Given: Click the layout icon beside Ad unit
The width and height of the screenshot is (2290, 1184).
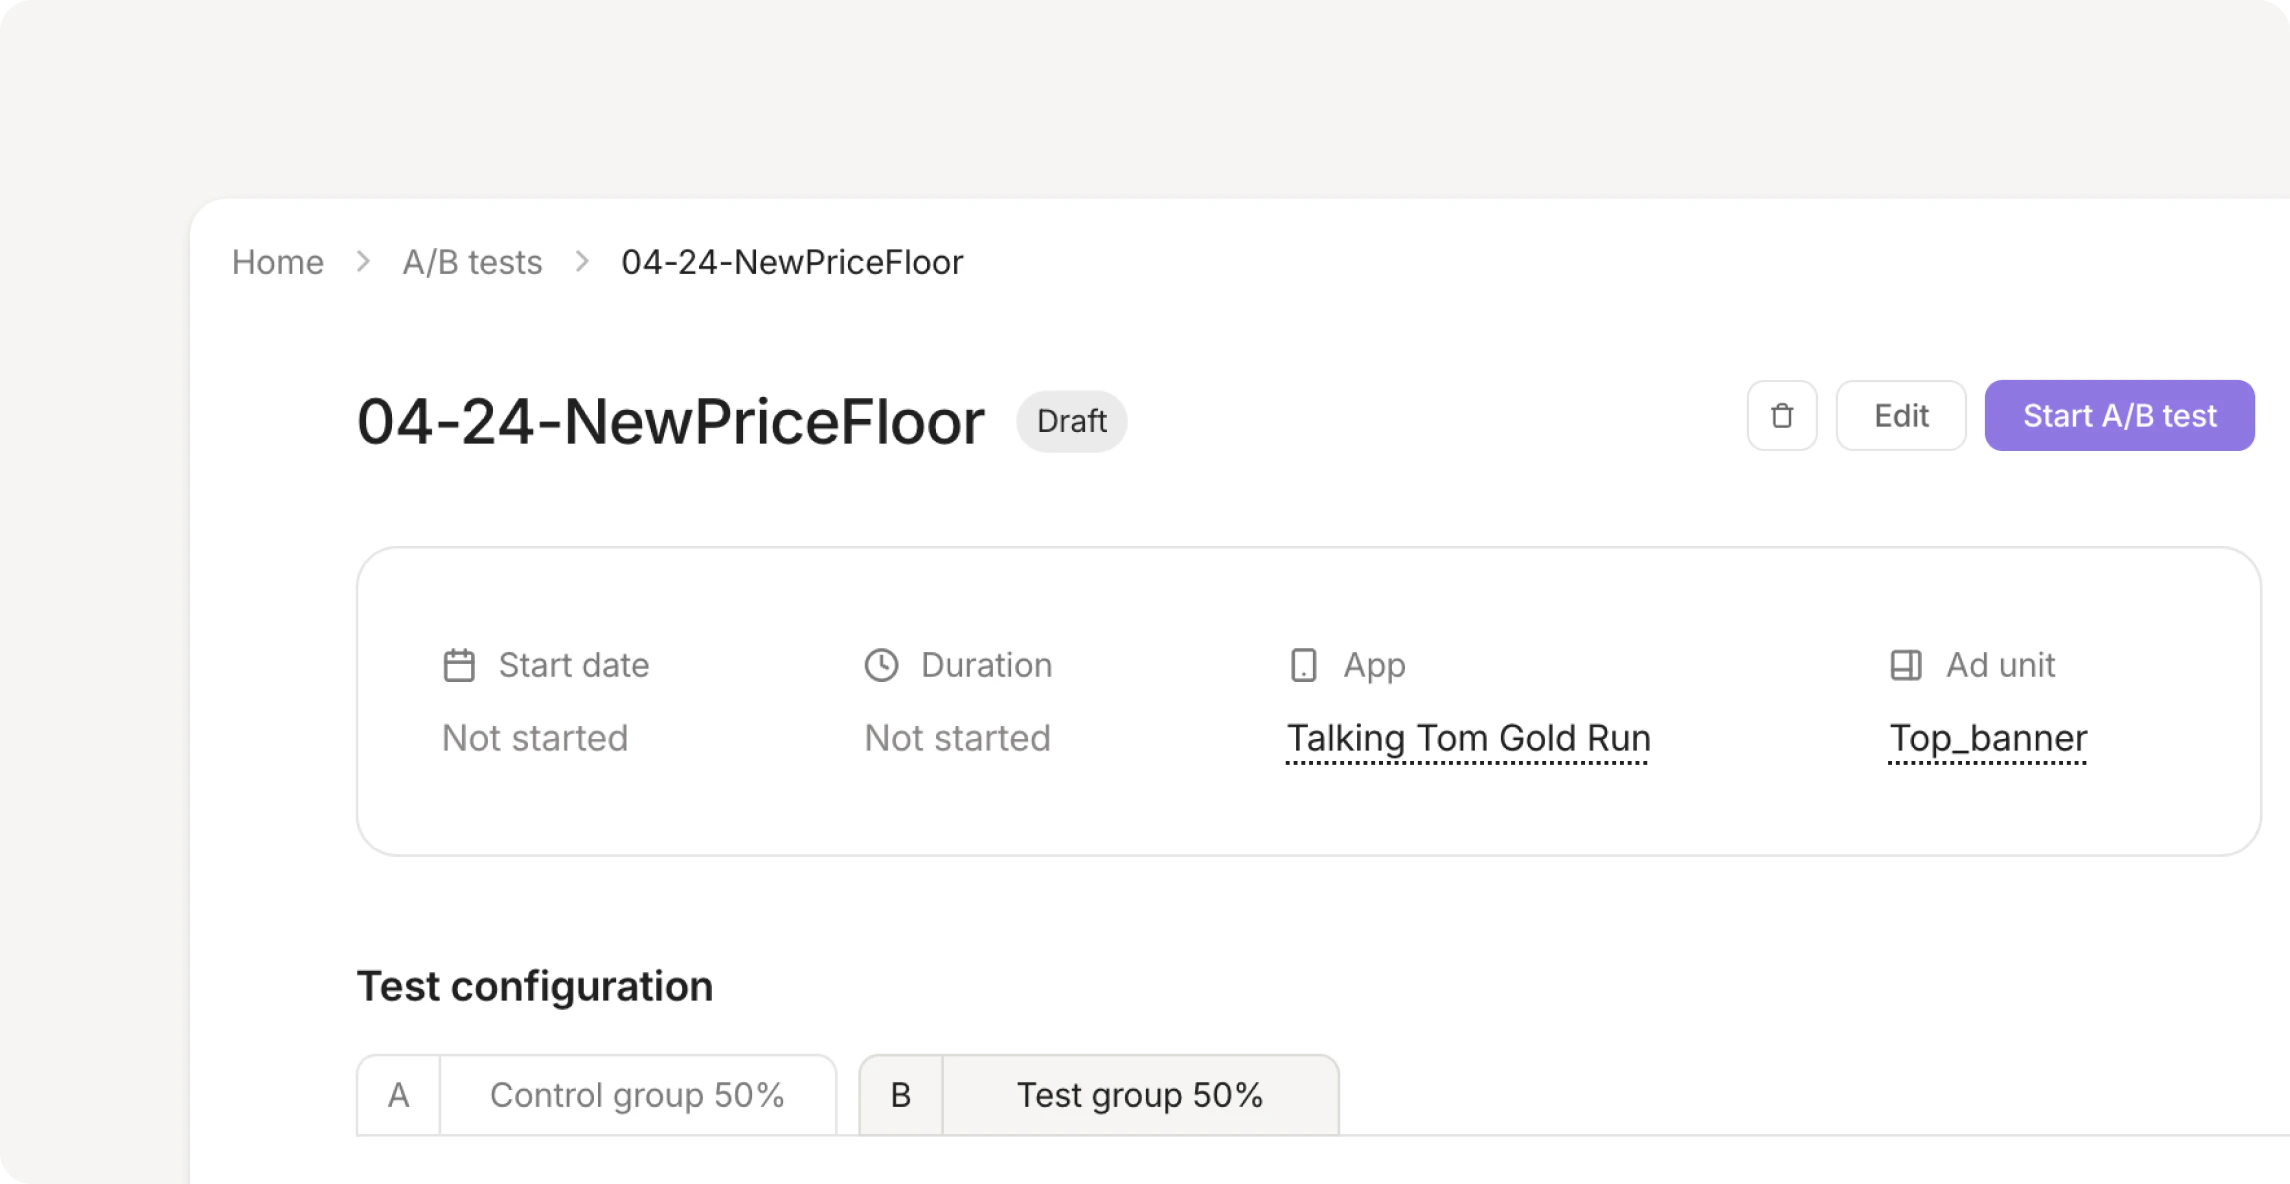Looking at the screenshot, I should pos(1905,665).
